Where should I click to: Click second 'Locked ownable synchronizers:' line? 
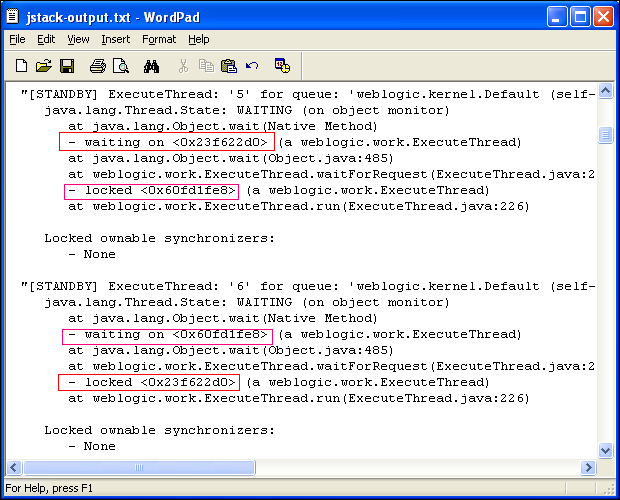[159, 430]
